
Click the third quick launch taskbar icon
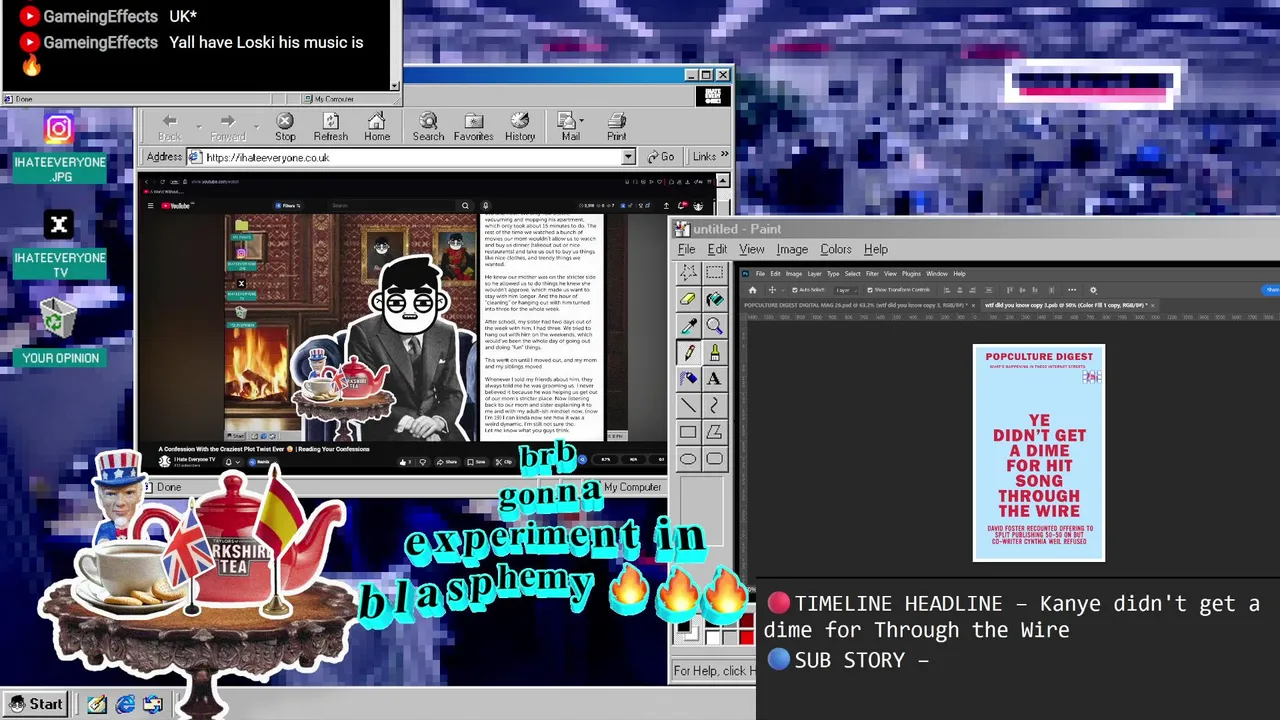(x=152, y=704)
